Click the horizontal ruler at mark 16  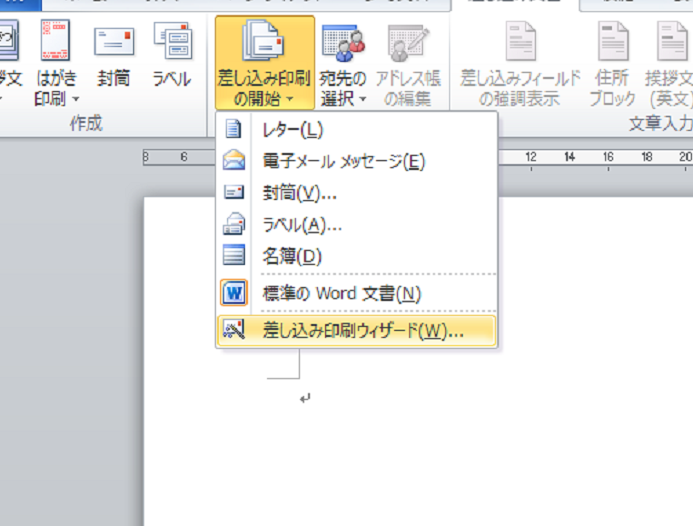pyautogui.click(x=608, y=157)
